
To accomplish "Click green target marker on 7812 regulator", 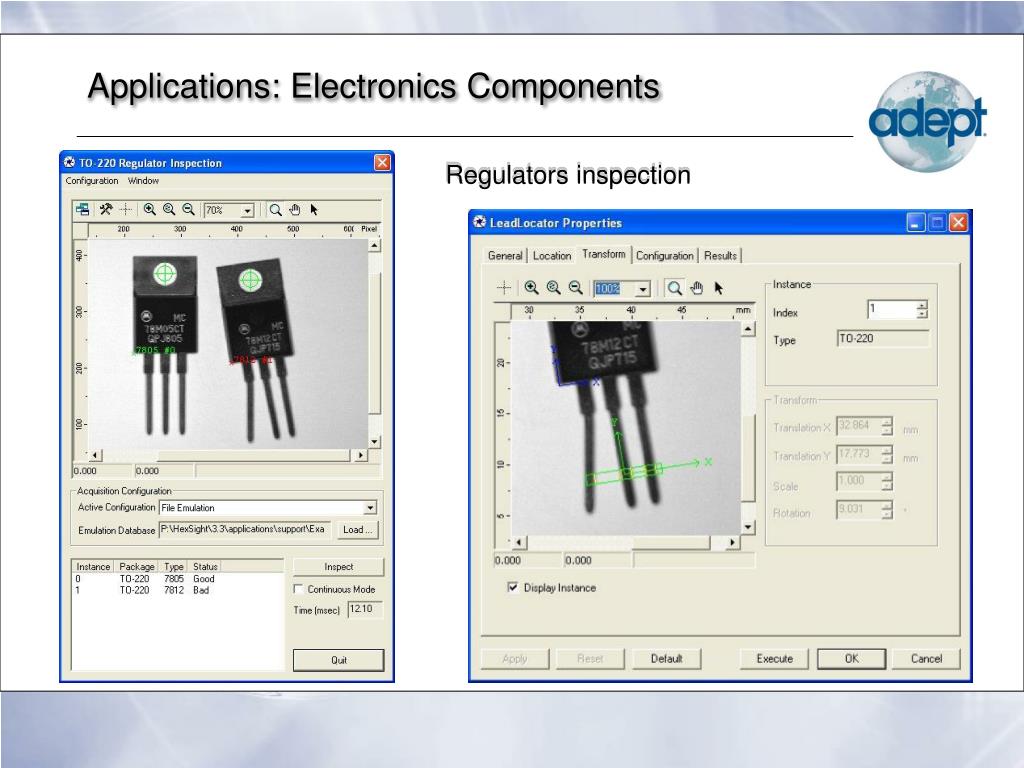I will pyautogui.click(x=250, y=280).
